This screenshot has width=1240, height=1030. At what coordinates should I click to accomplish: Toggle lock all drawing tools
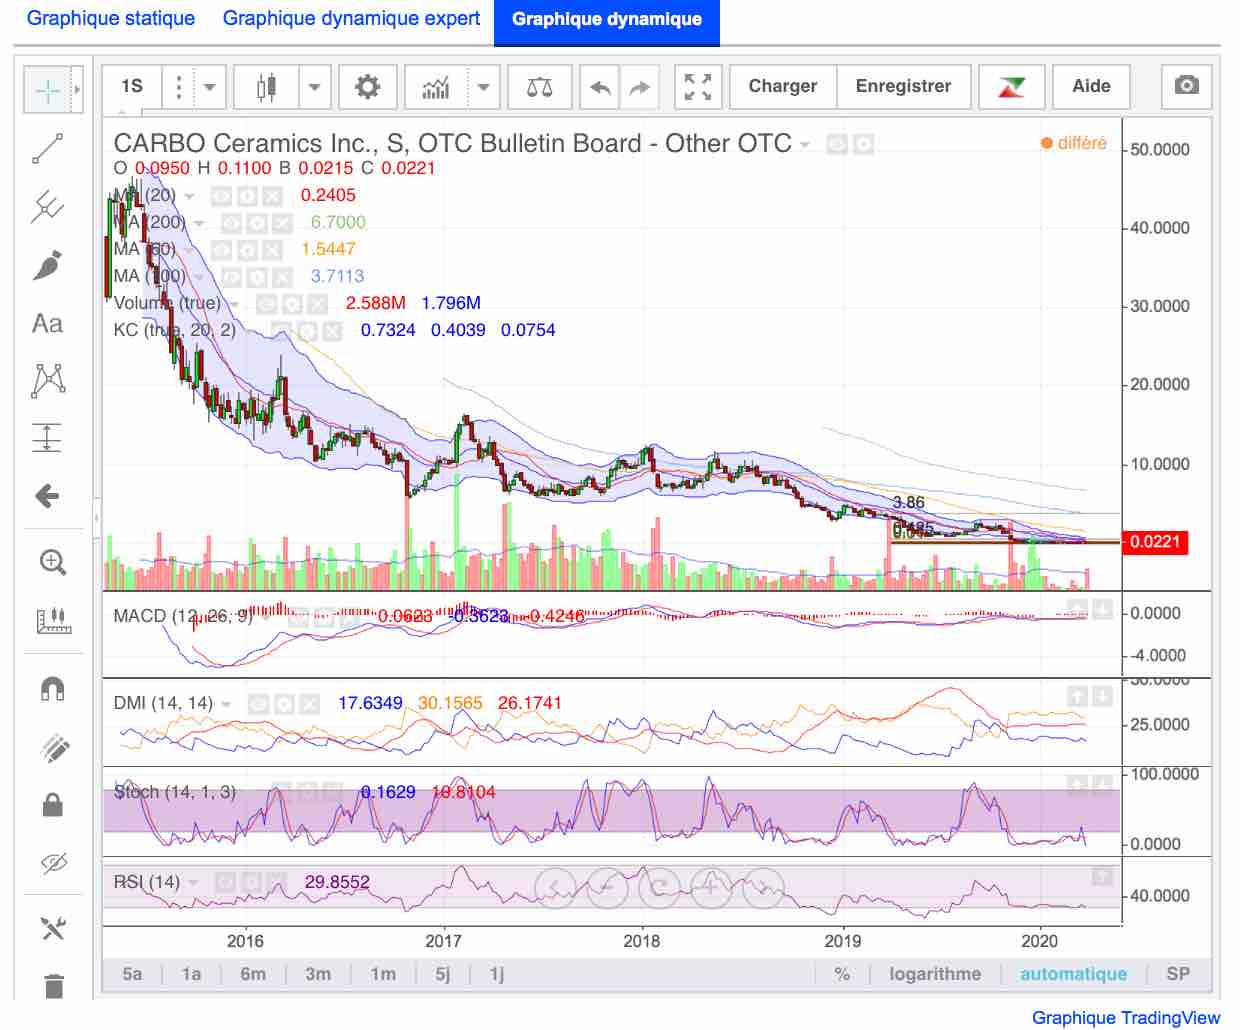[53, 804]
